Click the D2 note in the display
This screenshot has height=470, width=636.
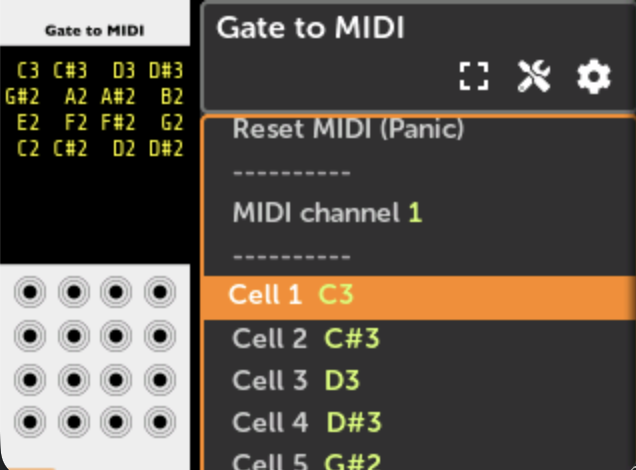coord(124,148)
